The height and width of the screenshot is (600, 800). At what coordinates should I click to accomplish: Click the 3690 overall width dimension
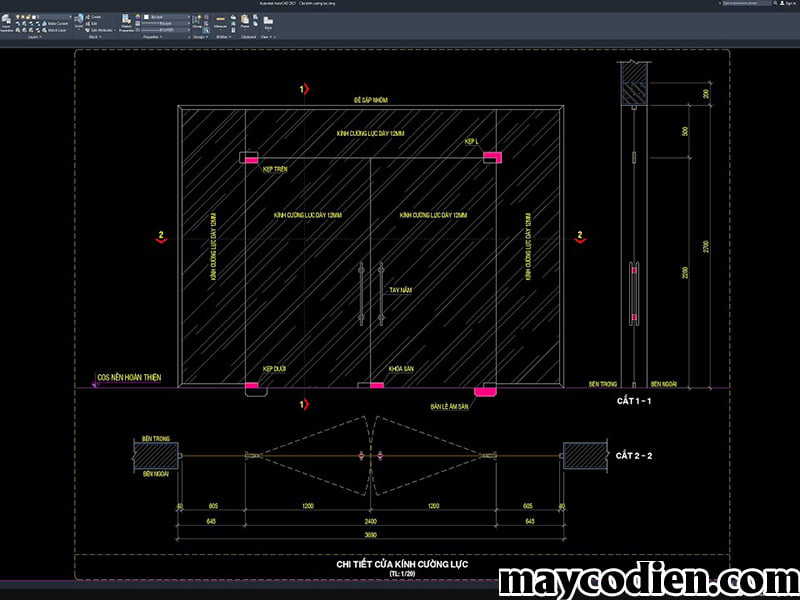[x=370, y=533]
